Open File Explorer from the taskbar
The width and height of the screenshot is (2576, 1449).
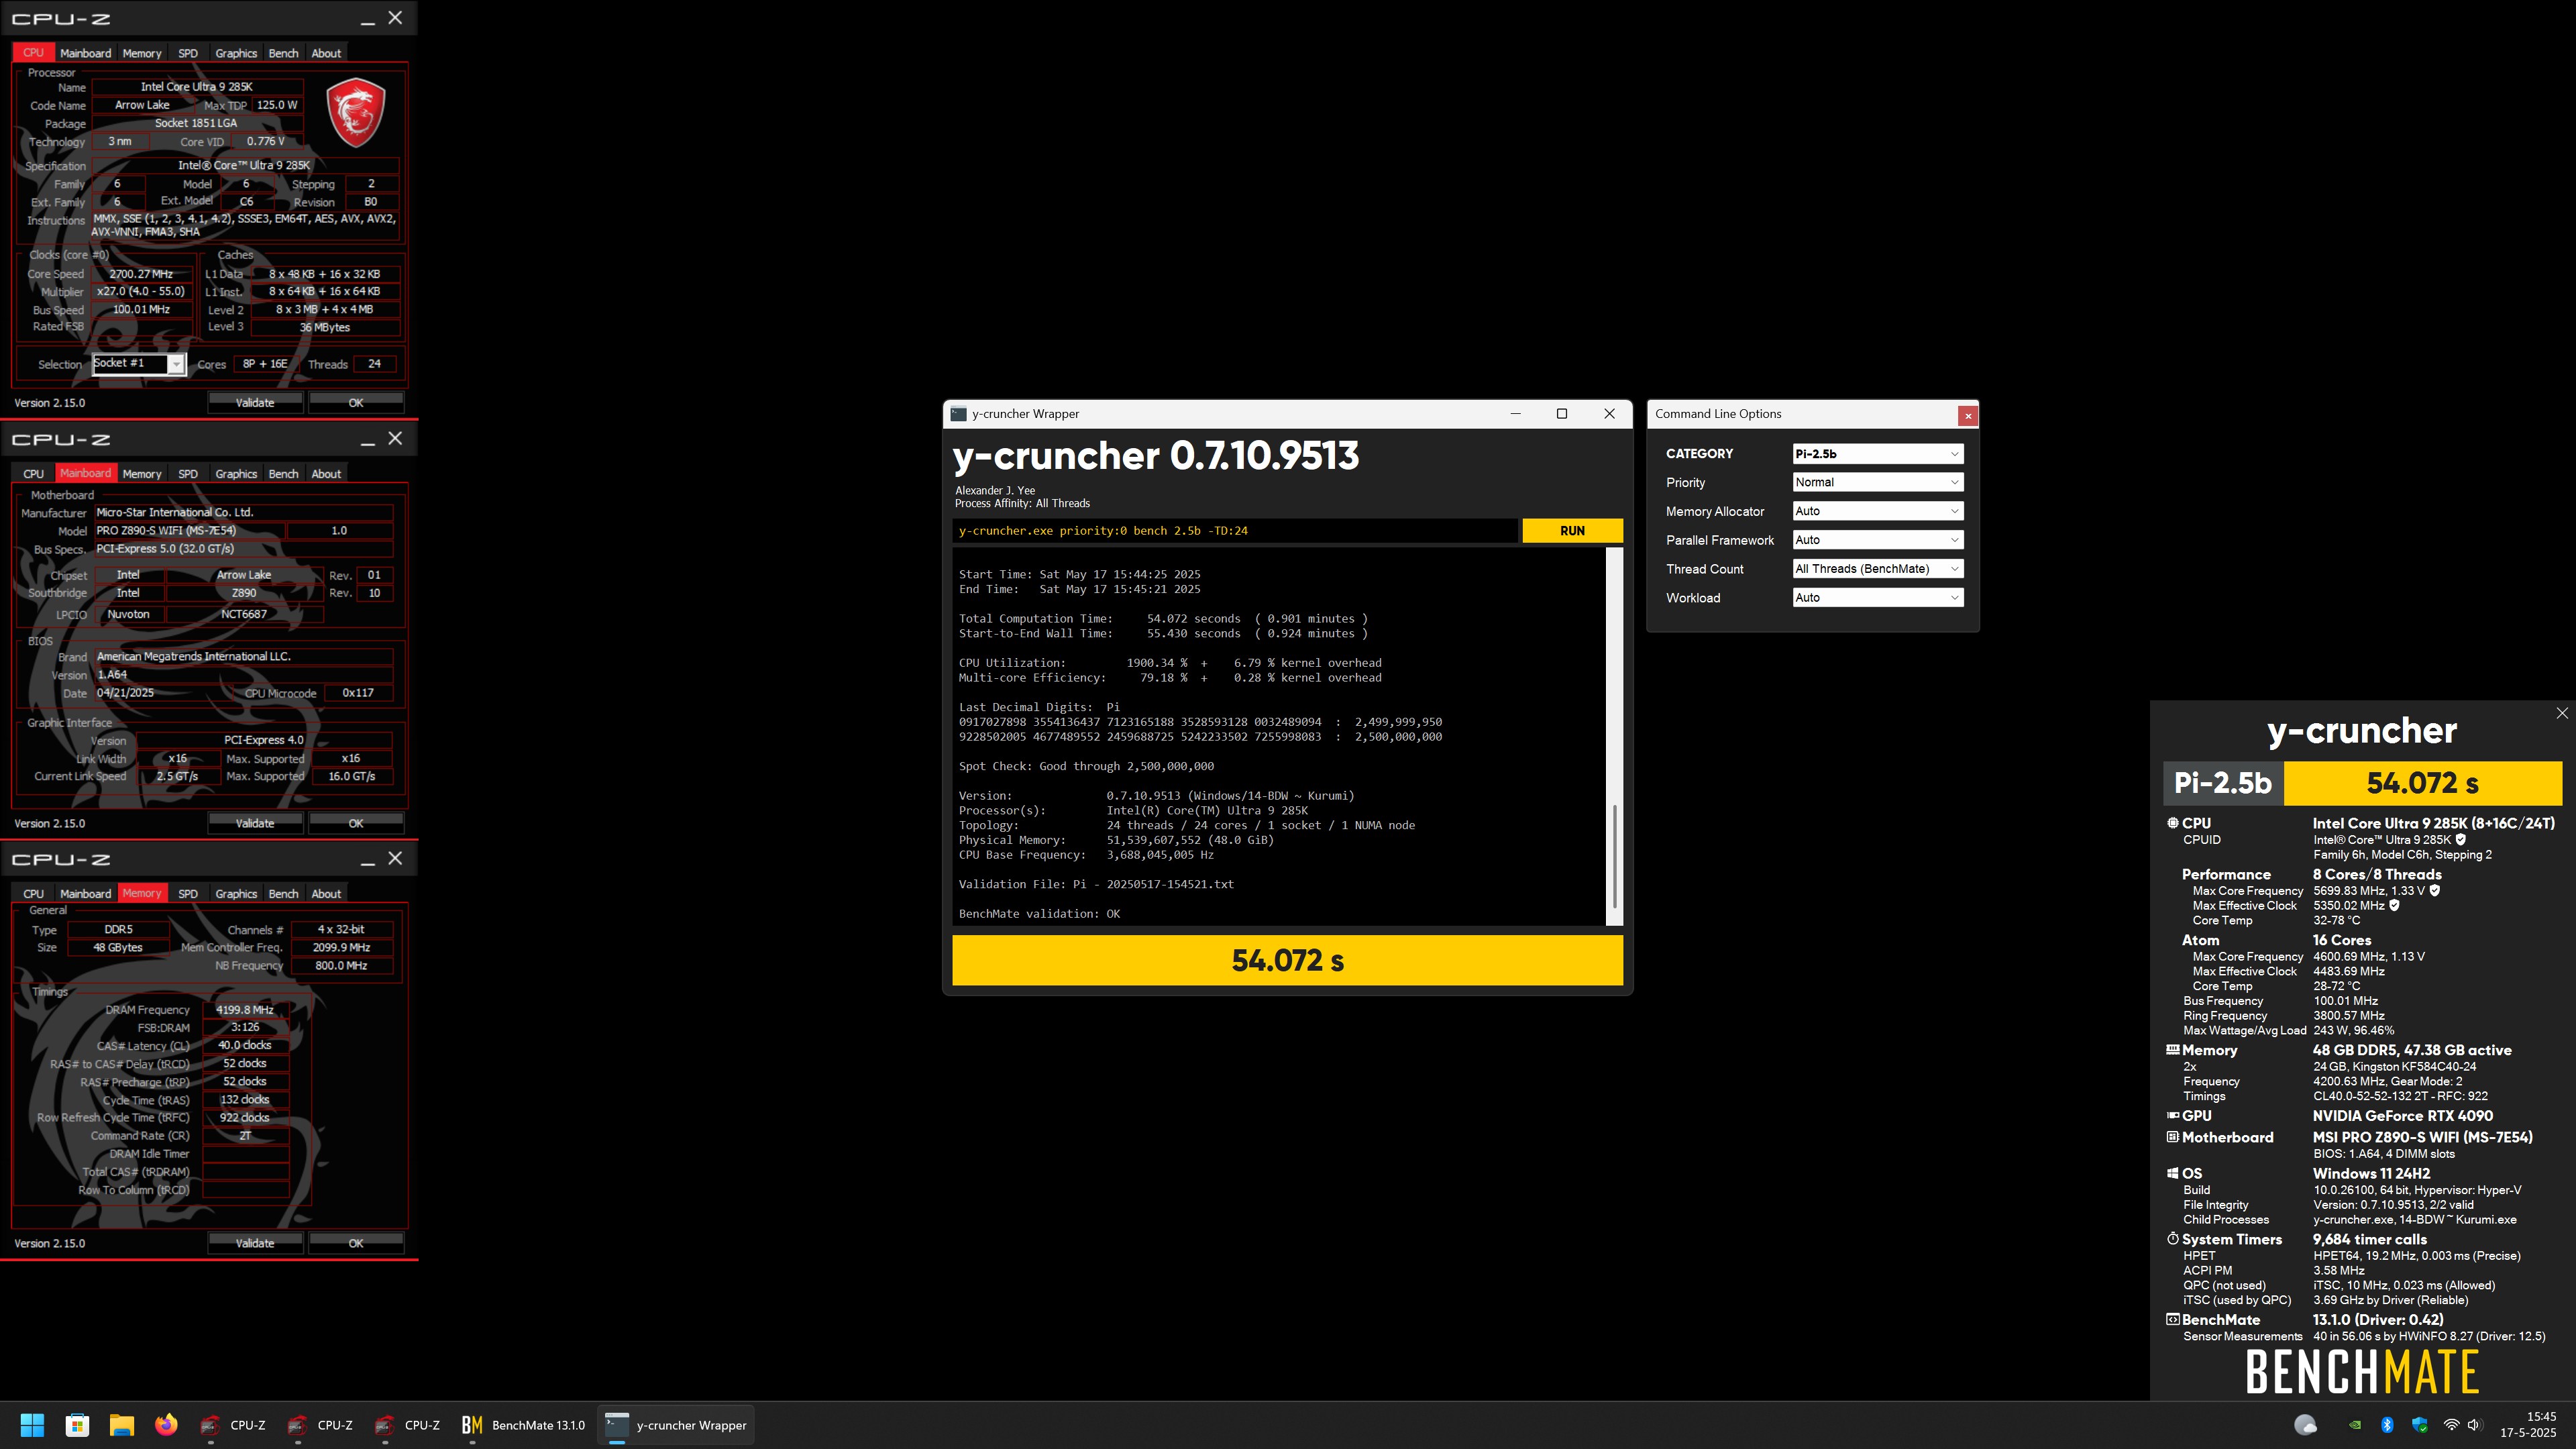122,1425
